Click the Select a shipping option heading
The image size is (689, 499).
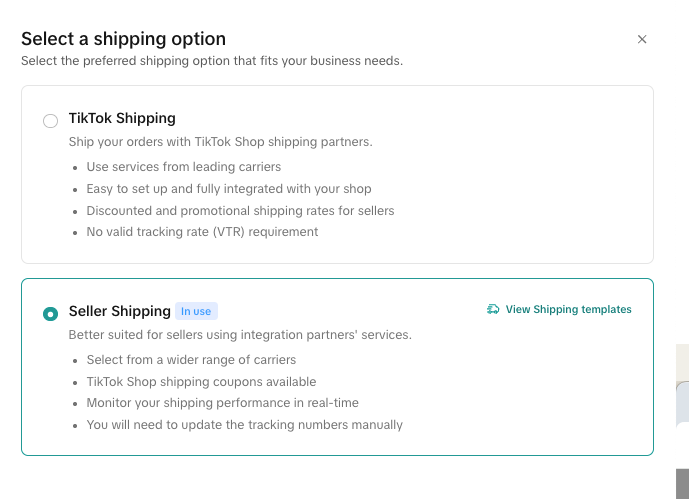coord(123,39)
